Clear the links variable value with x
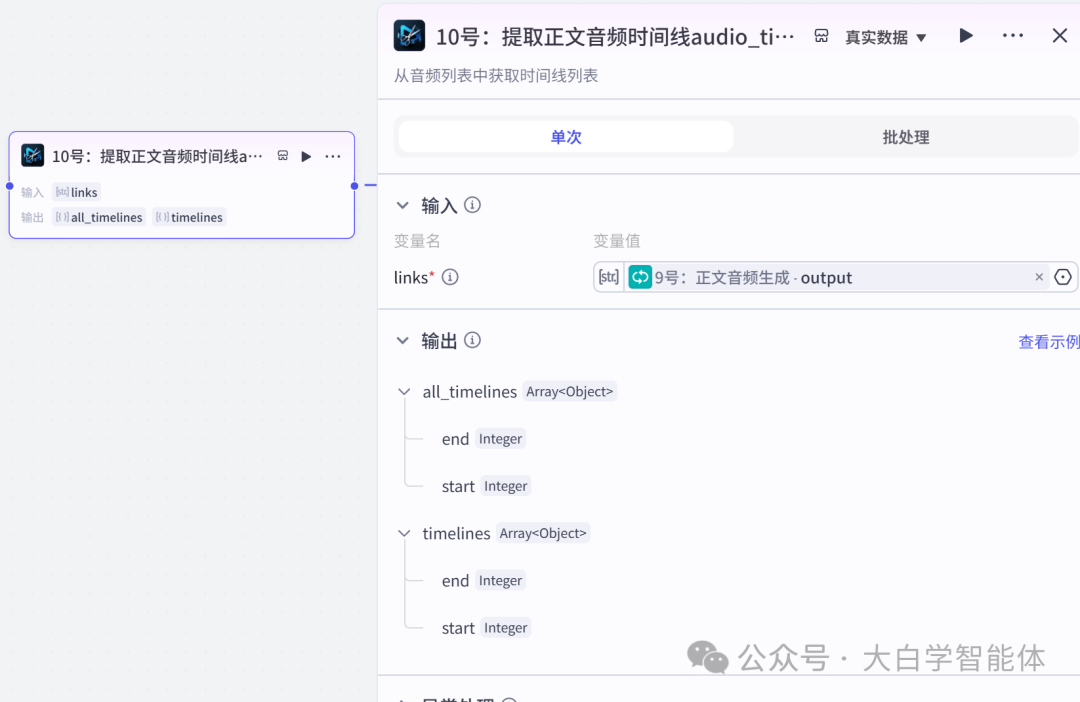Image resolution: width=1080 pixels, height=702 pixels. (x=1039, y=277)
